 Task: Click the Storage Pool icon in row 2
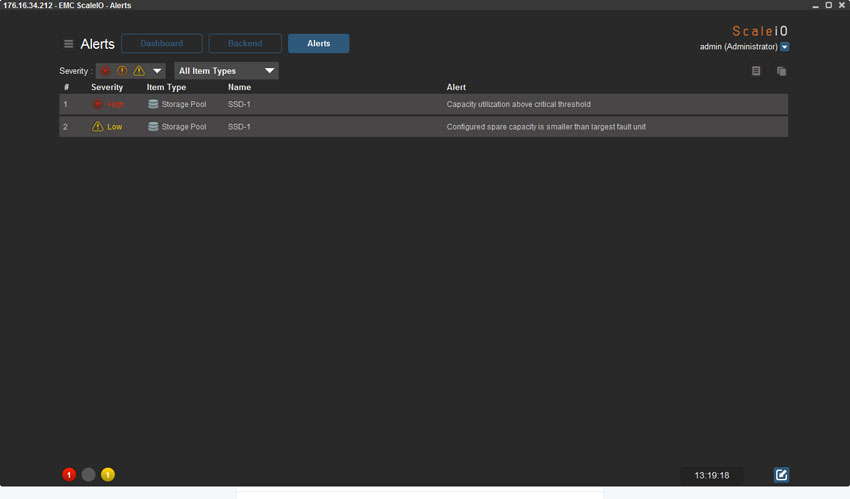[153, 126]
